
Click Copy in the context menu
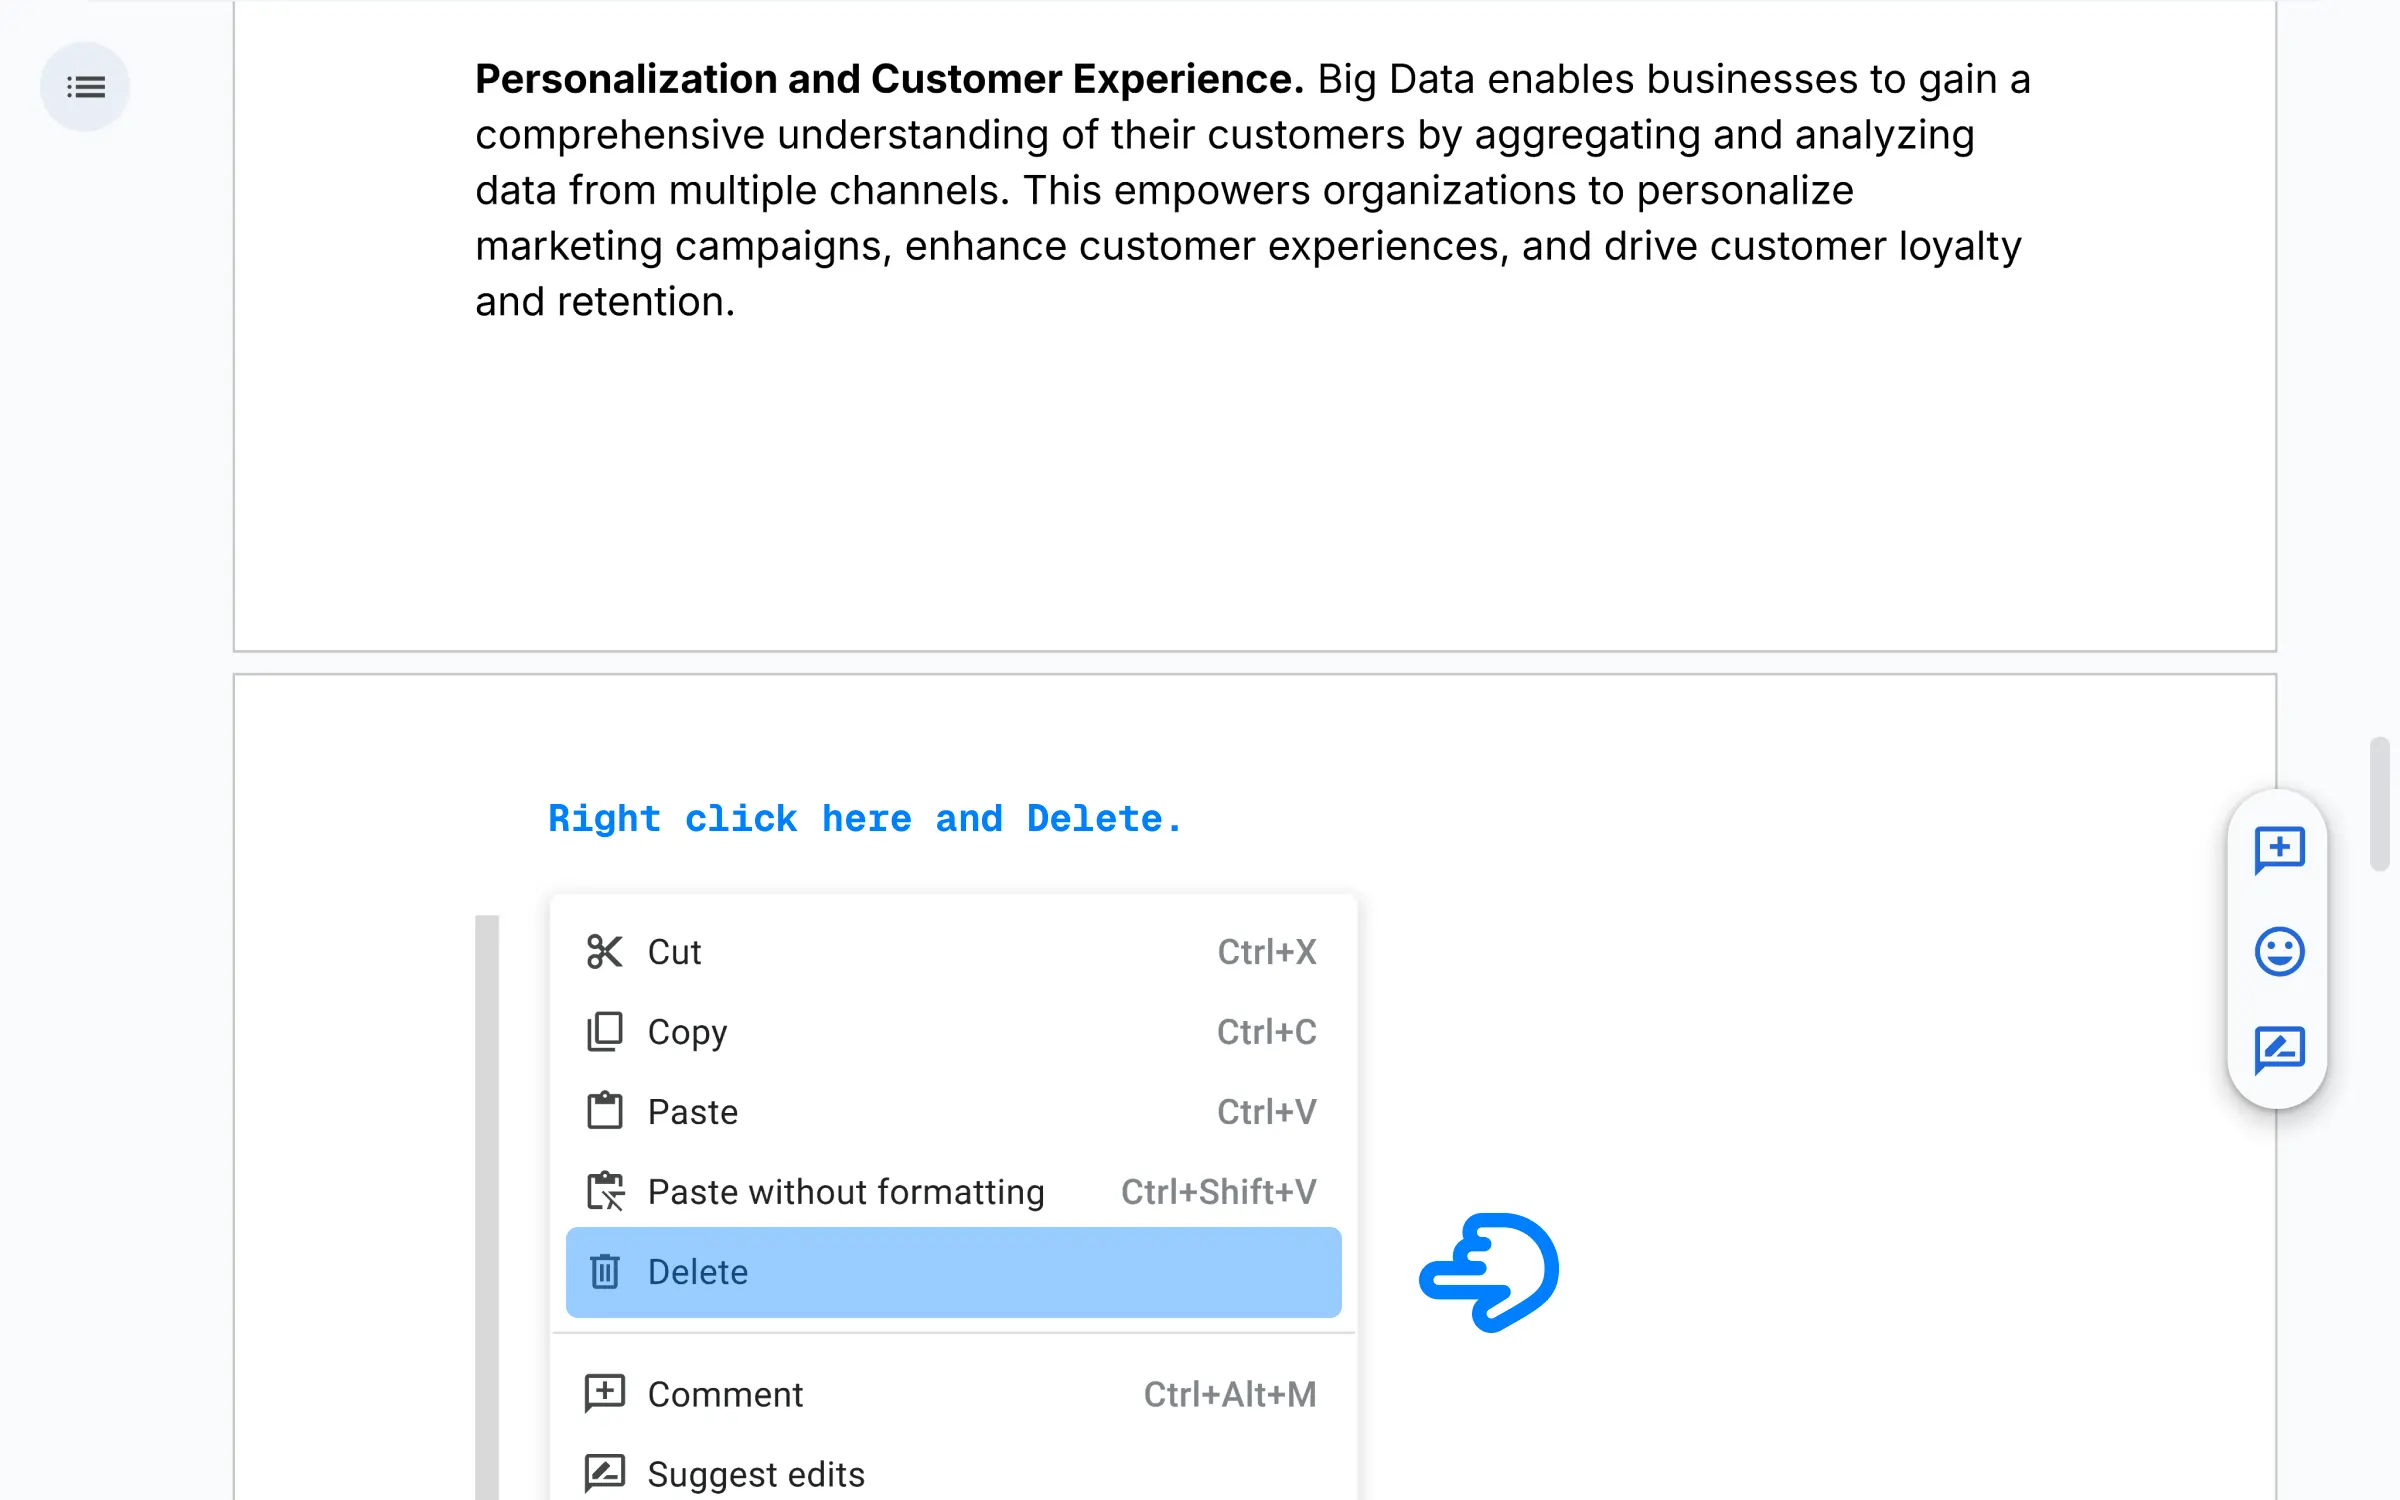688,1030
